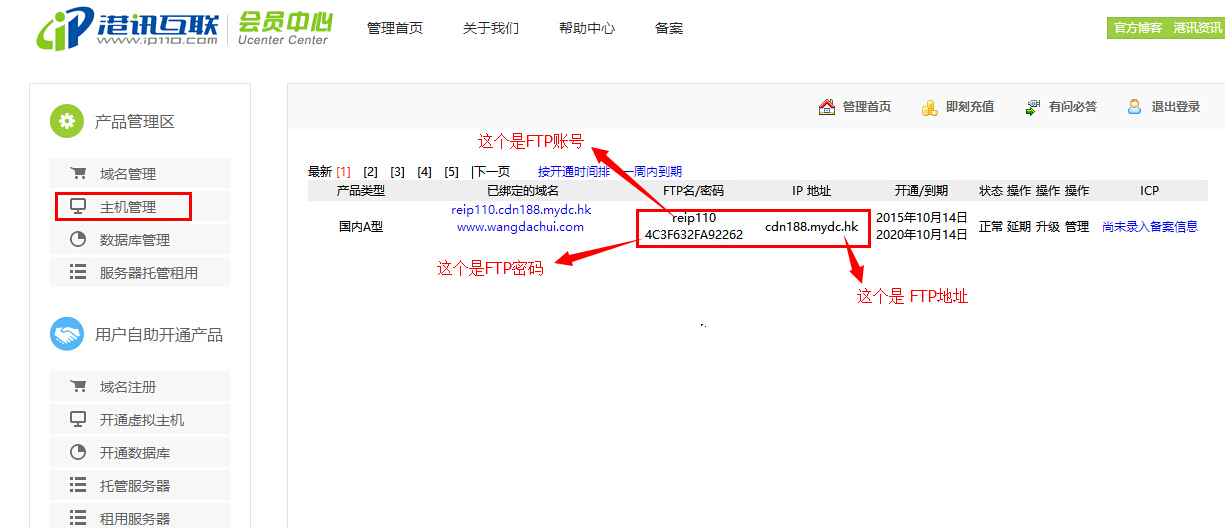Go to page [3] of the list
The image size is (1225, 528).
(398, 172)
